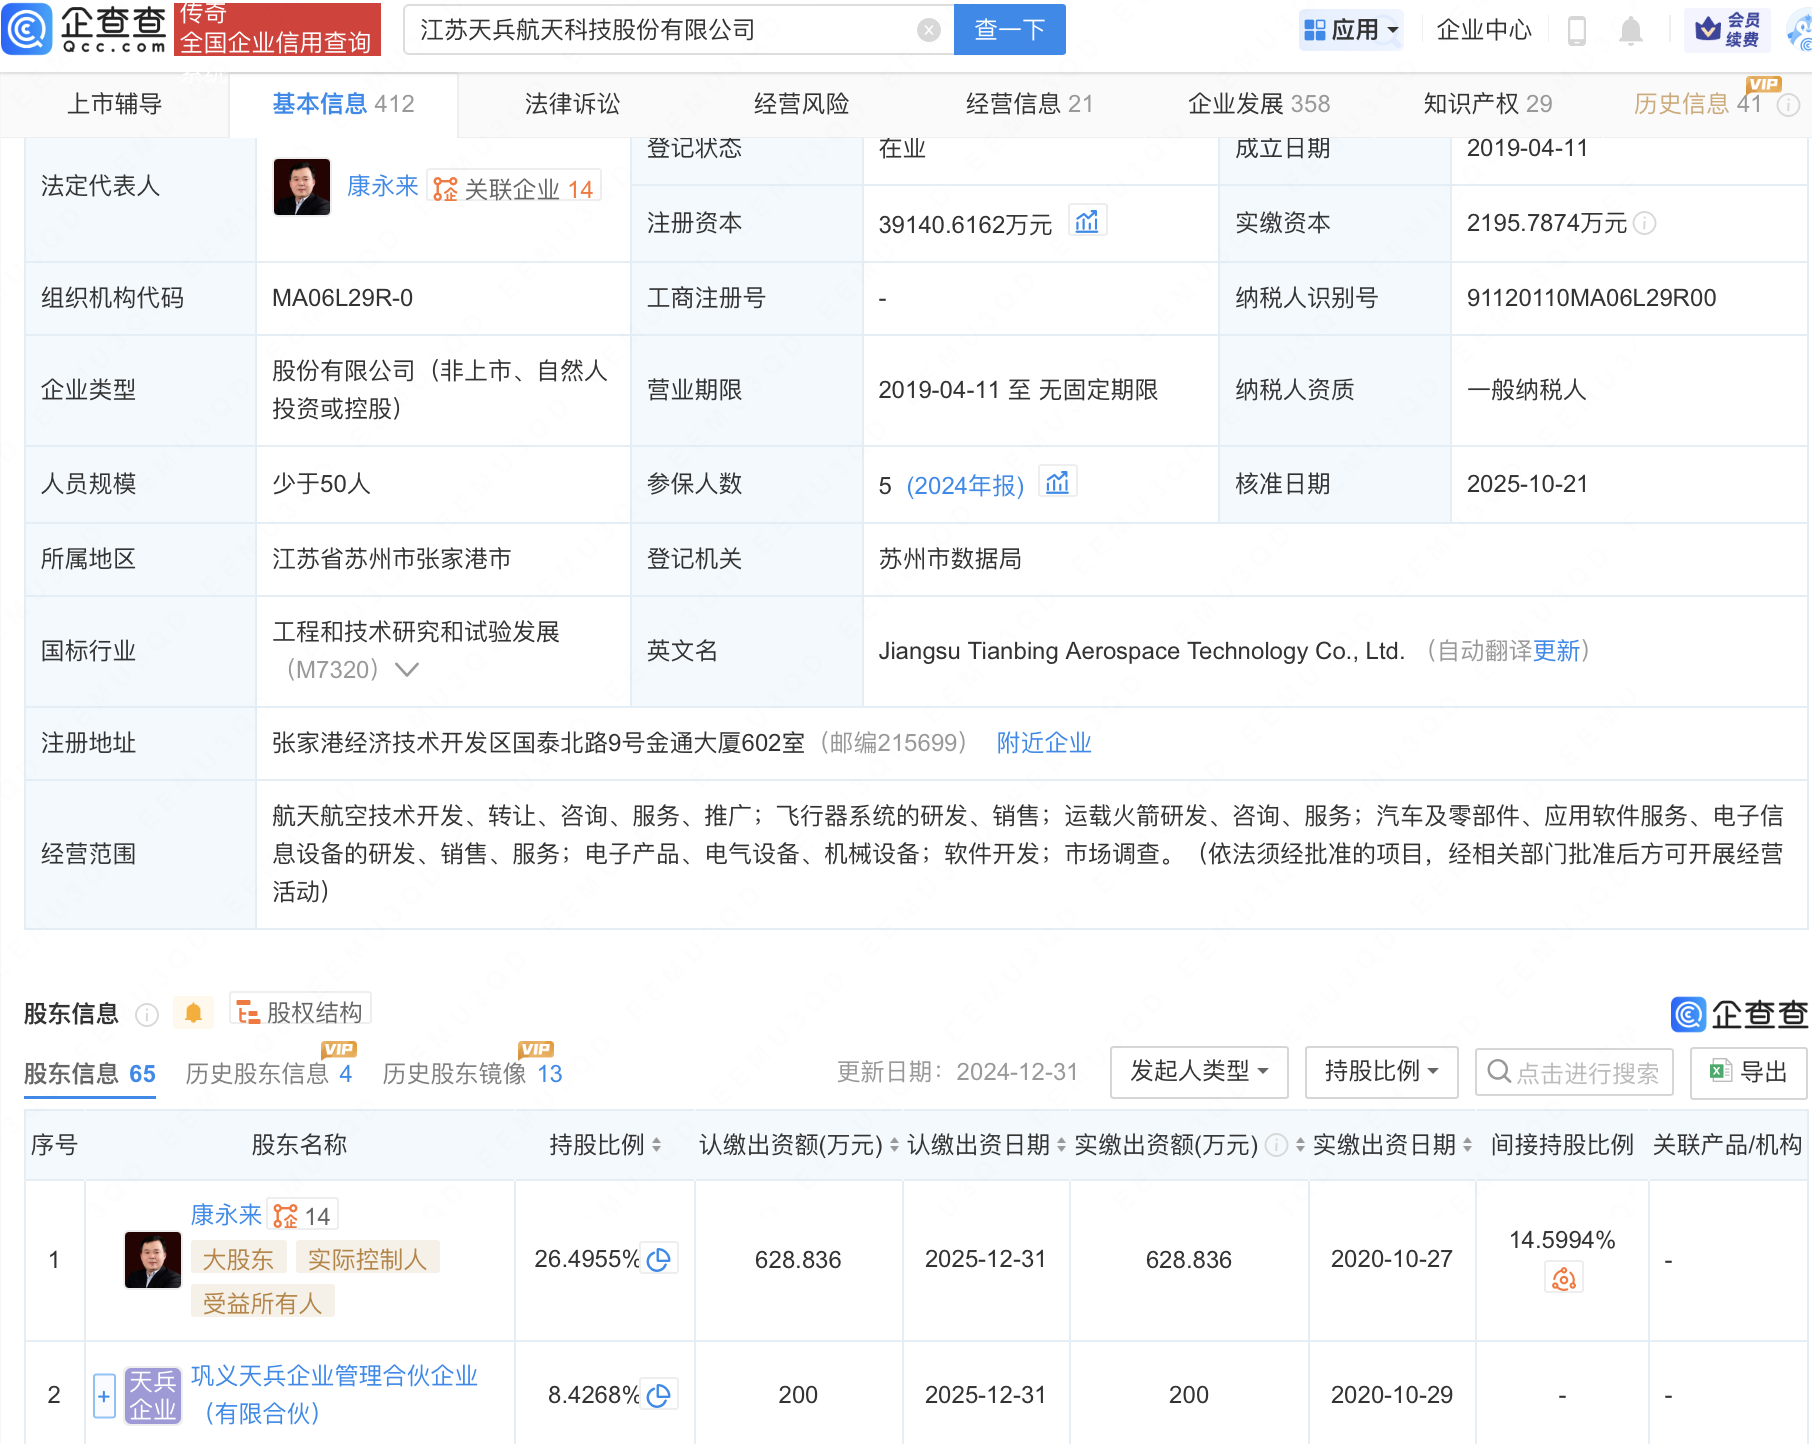This screenshot has height=1444, width=1812.
Task: Open the 应用 dropdown menu
Action: pos(1352,30)
